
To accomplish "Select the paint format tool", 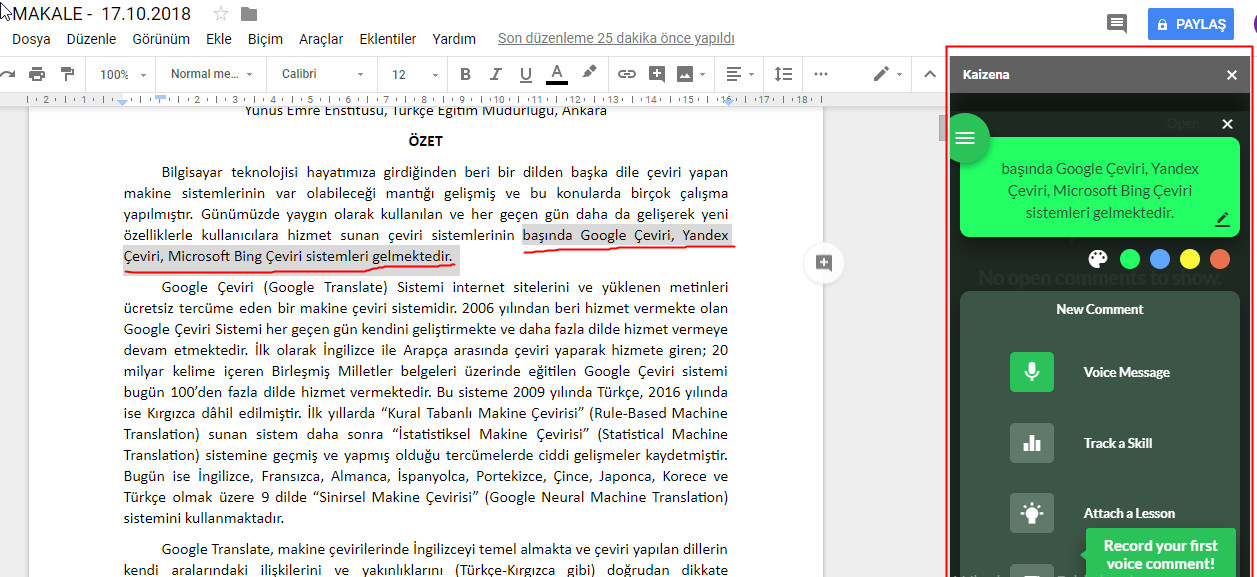I will coord(67,74).
